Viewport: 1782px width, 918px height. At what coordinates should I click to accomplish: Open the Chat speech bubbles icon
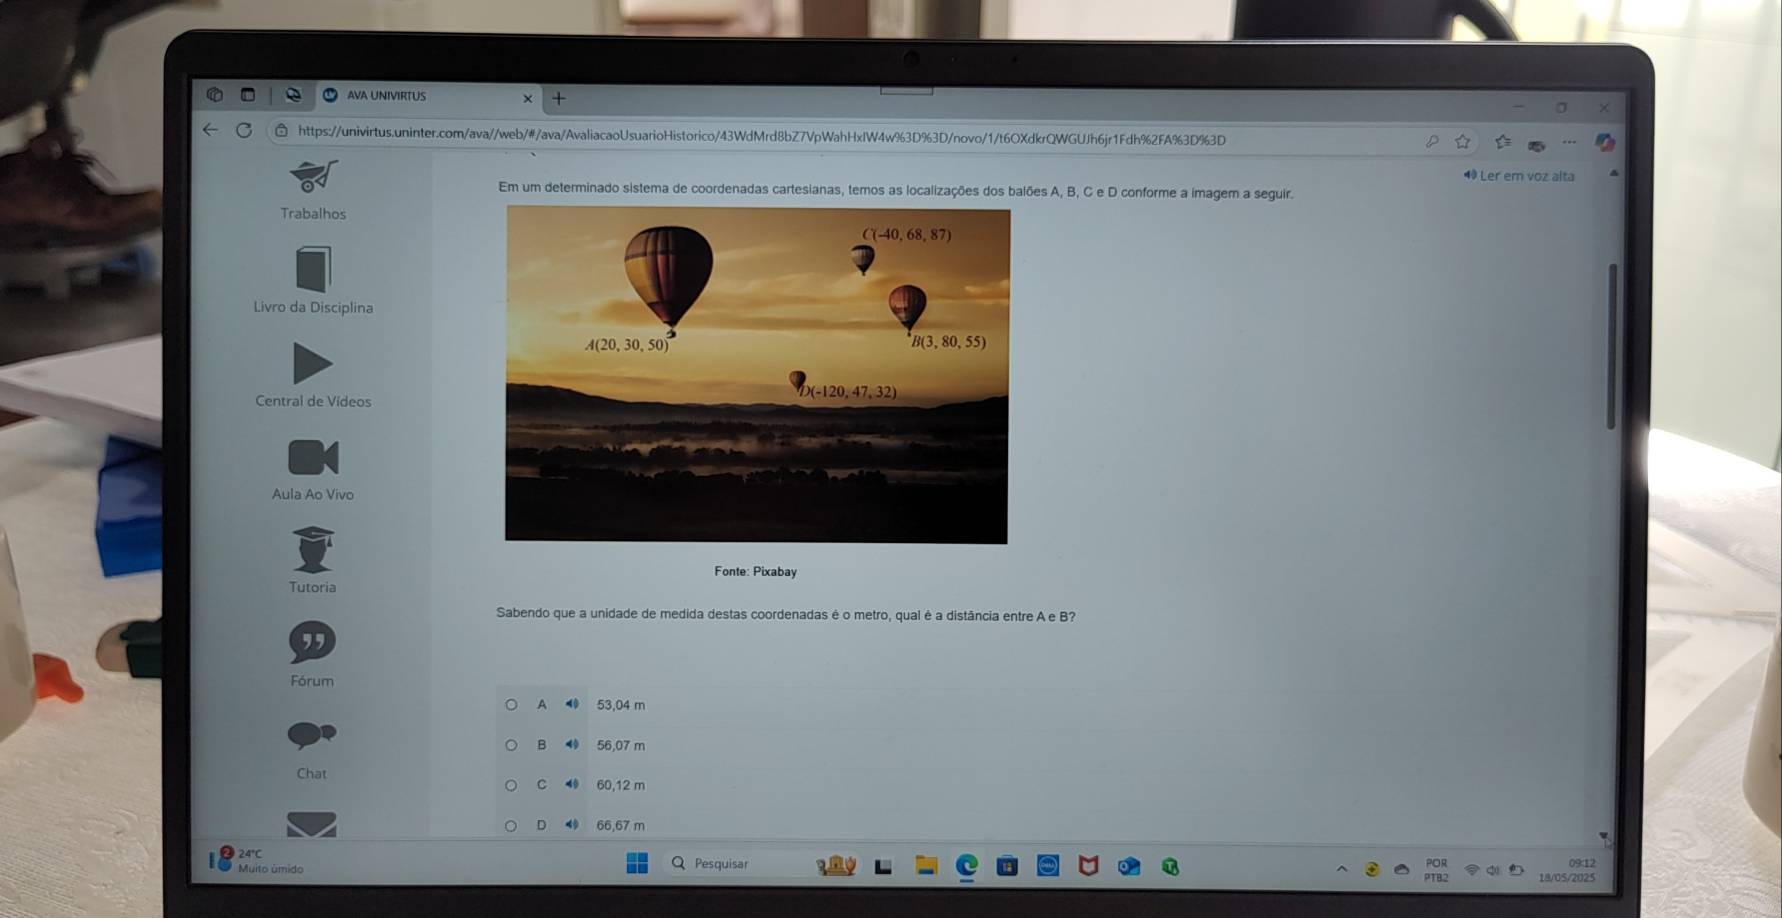pos(311,735)
